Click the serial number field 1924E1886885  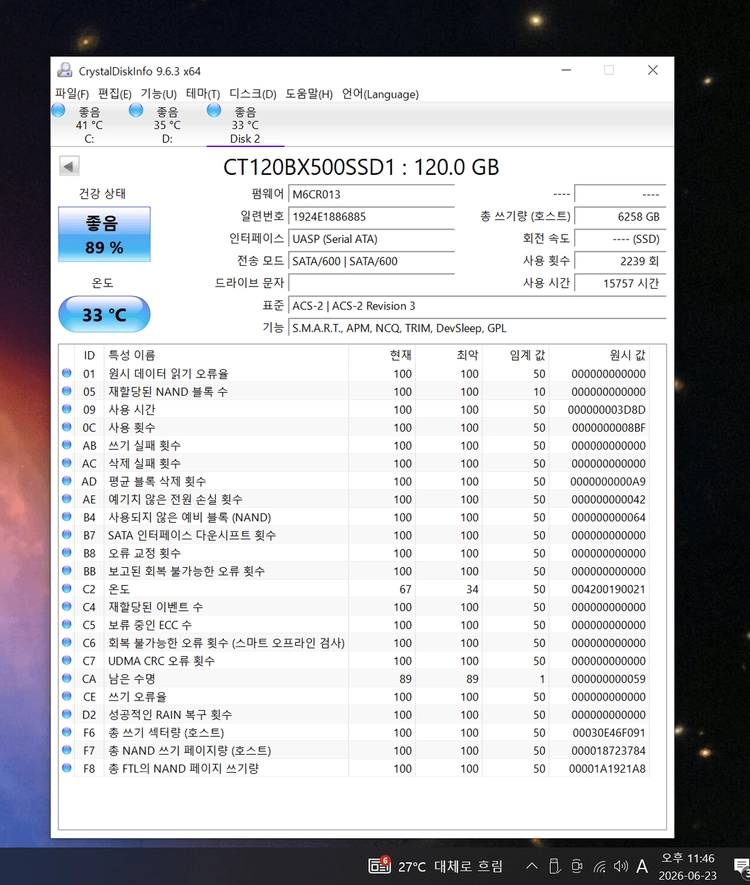pos(371,216)
